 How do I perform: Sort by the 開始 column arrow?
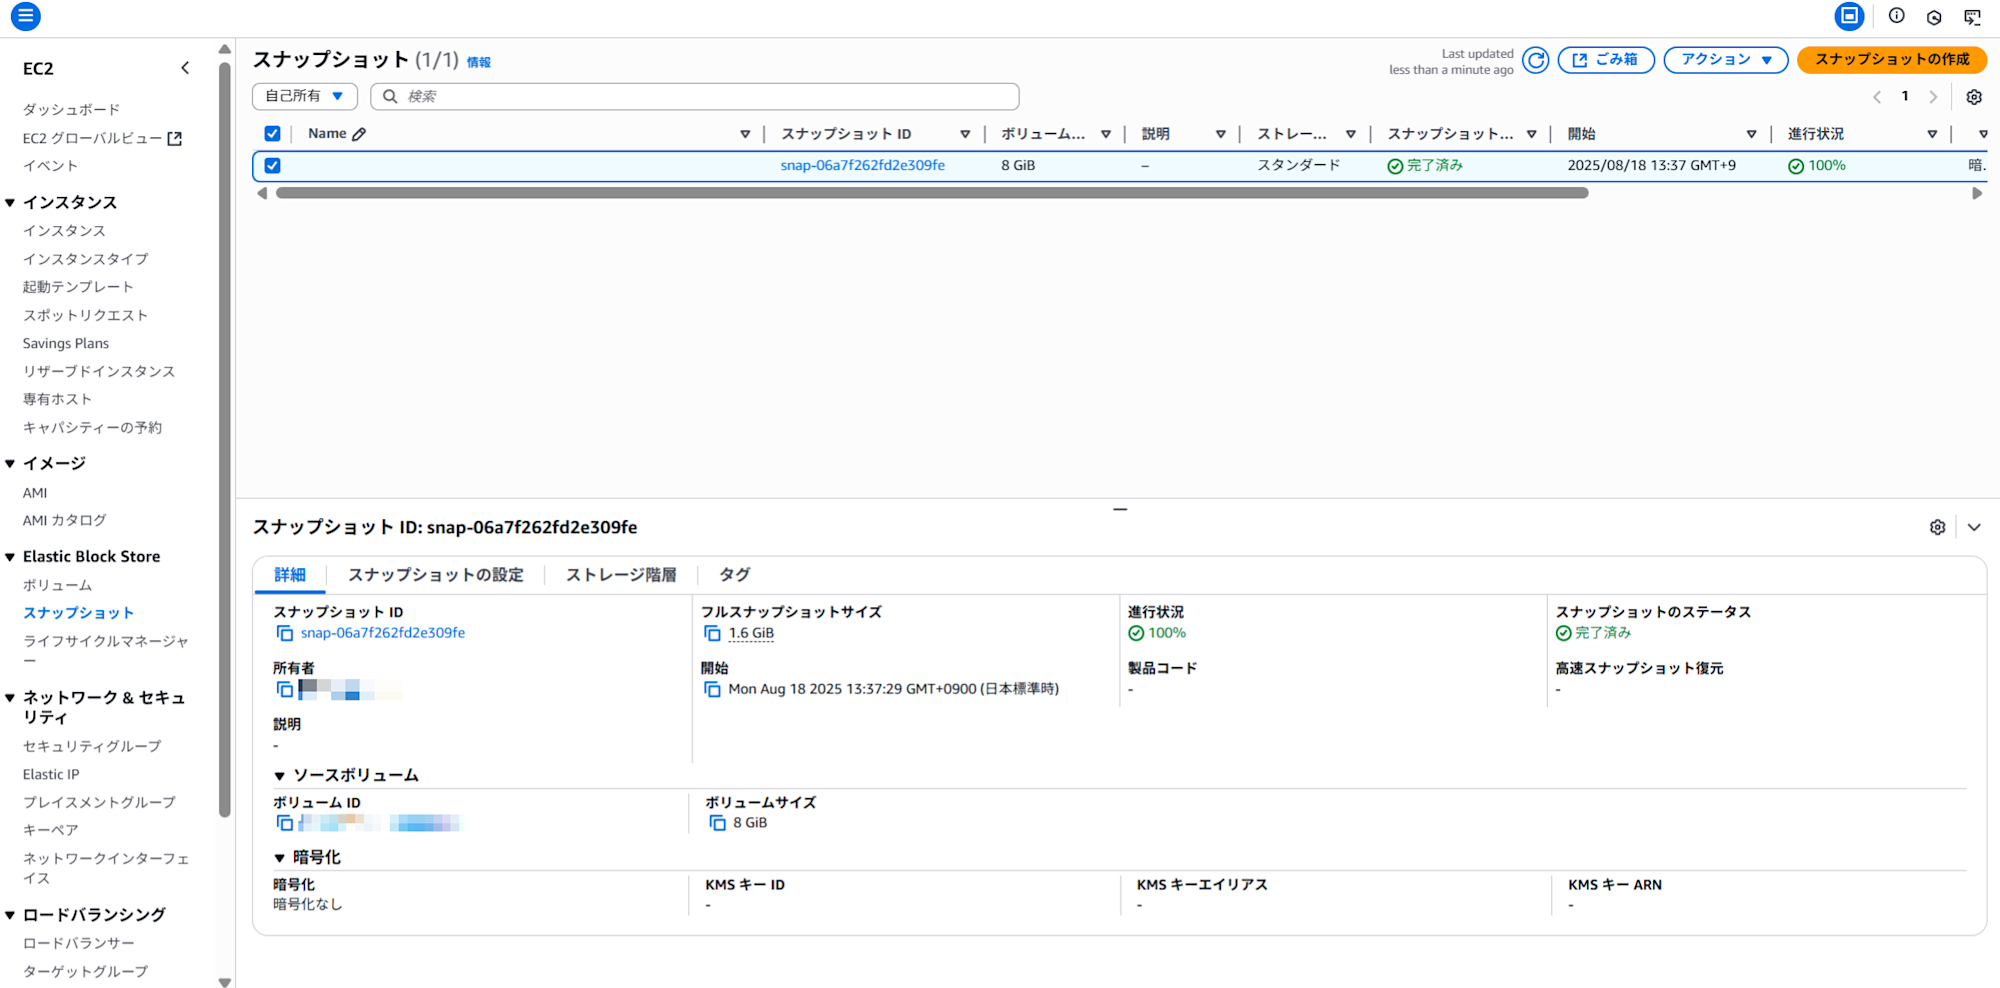pyautogui.click(x=1751, y=134)
